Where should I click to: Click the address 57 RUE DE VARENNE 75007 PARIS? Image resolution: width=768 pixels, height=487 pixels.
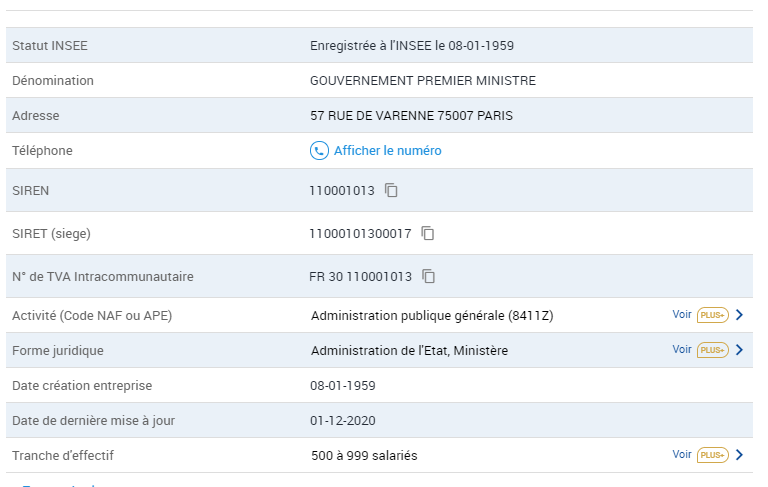(411, 116)
